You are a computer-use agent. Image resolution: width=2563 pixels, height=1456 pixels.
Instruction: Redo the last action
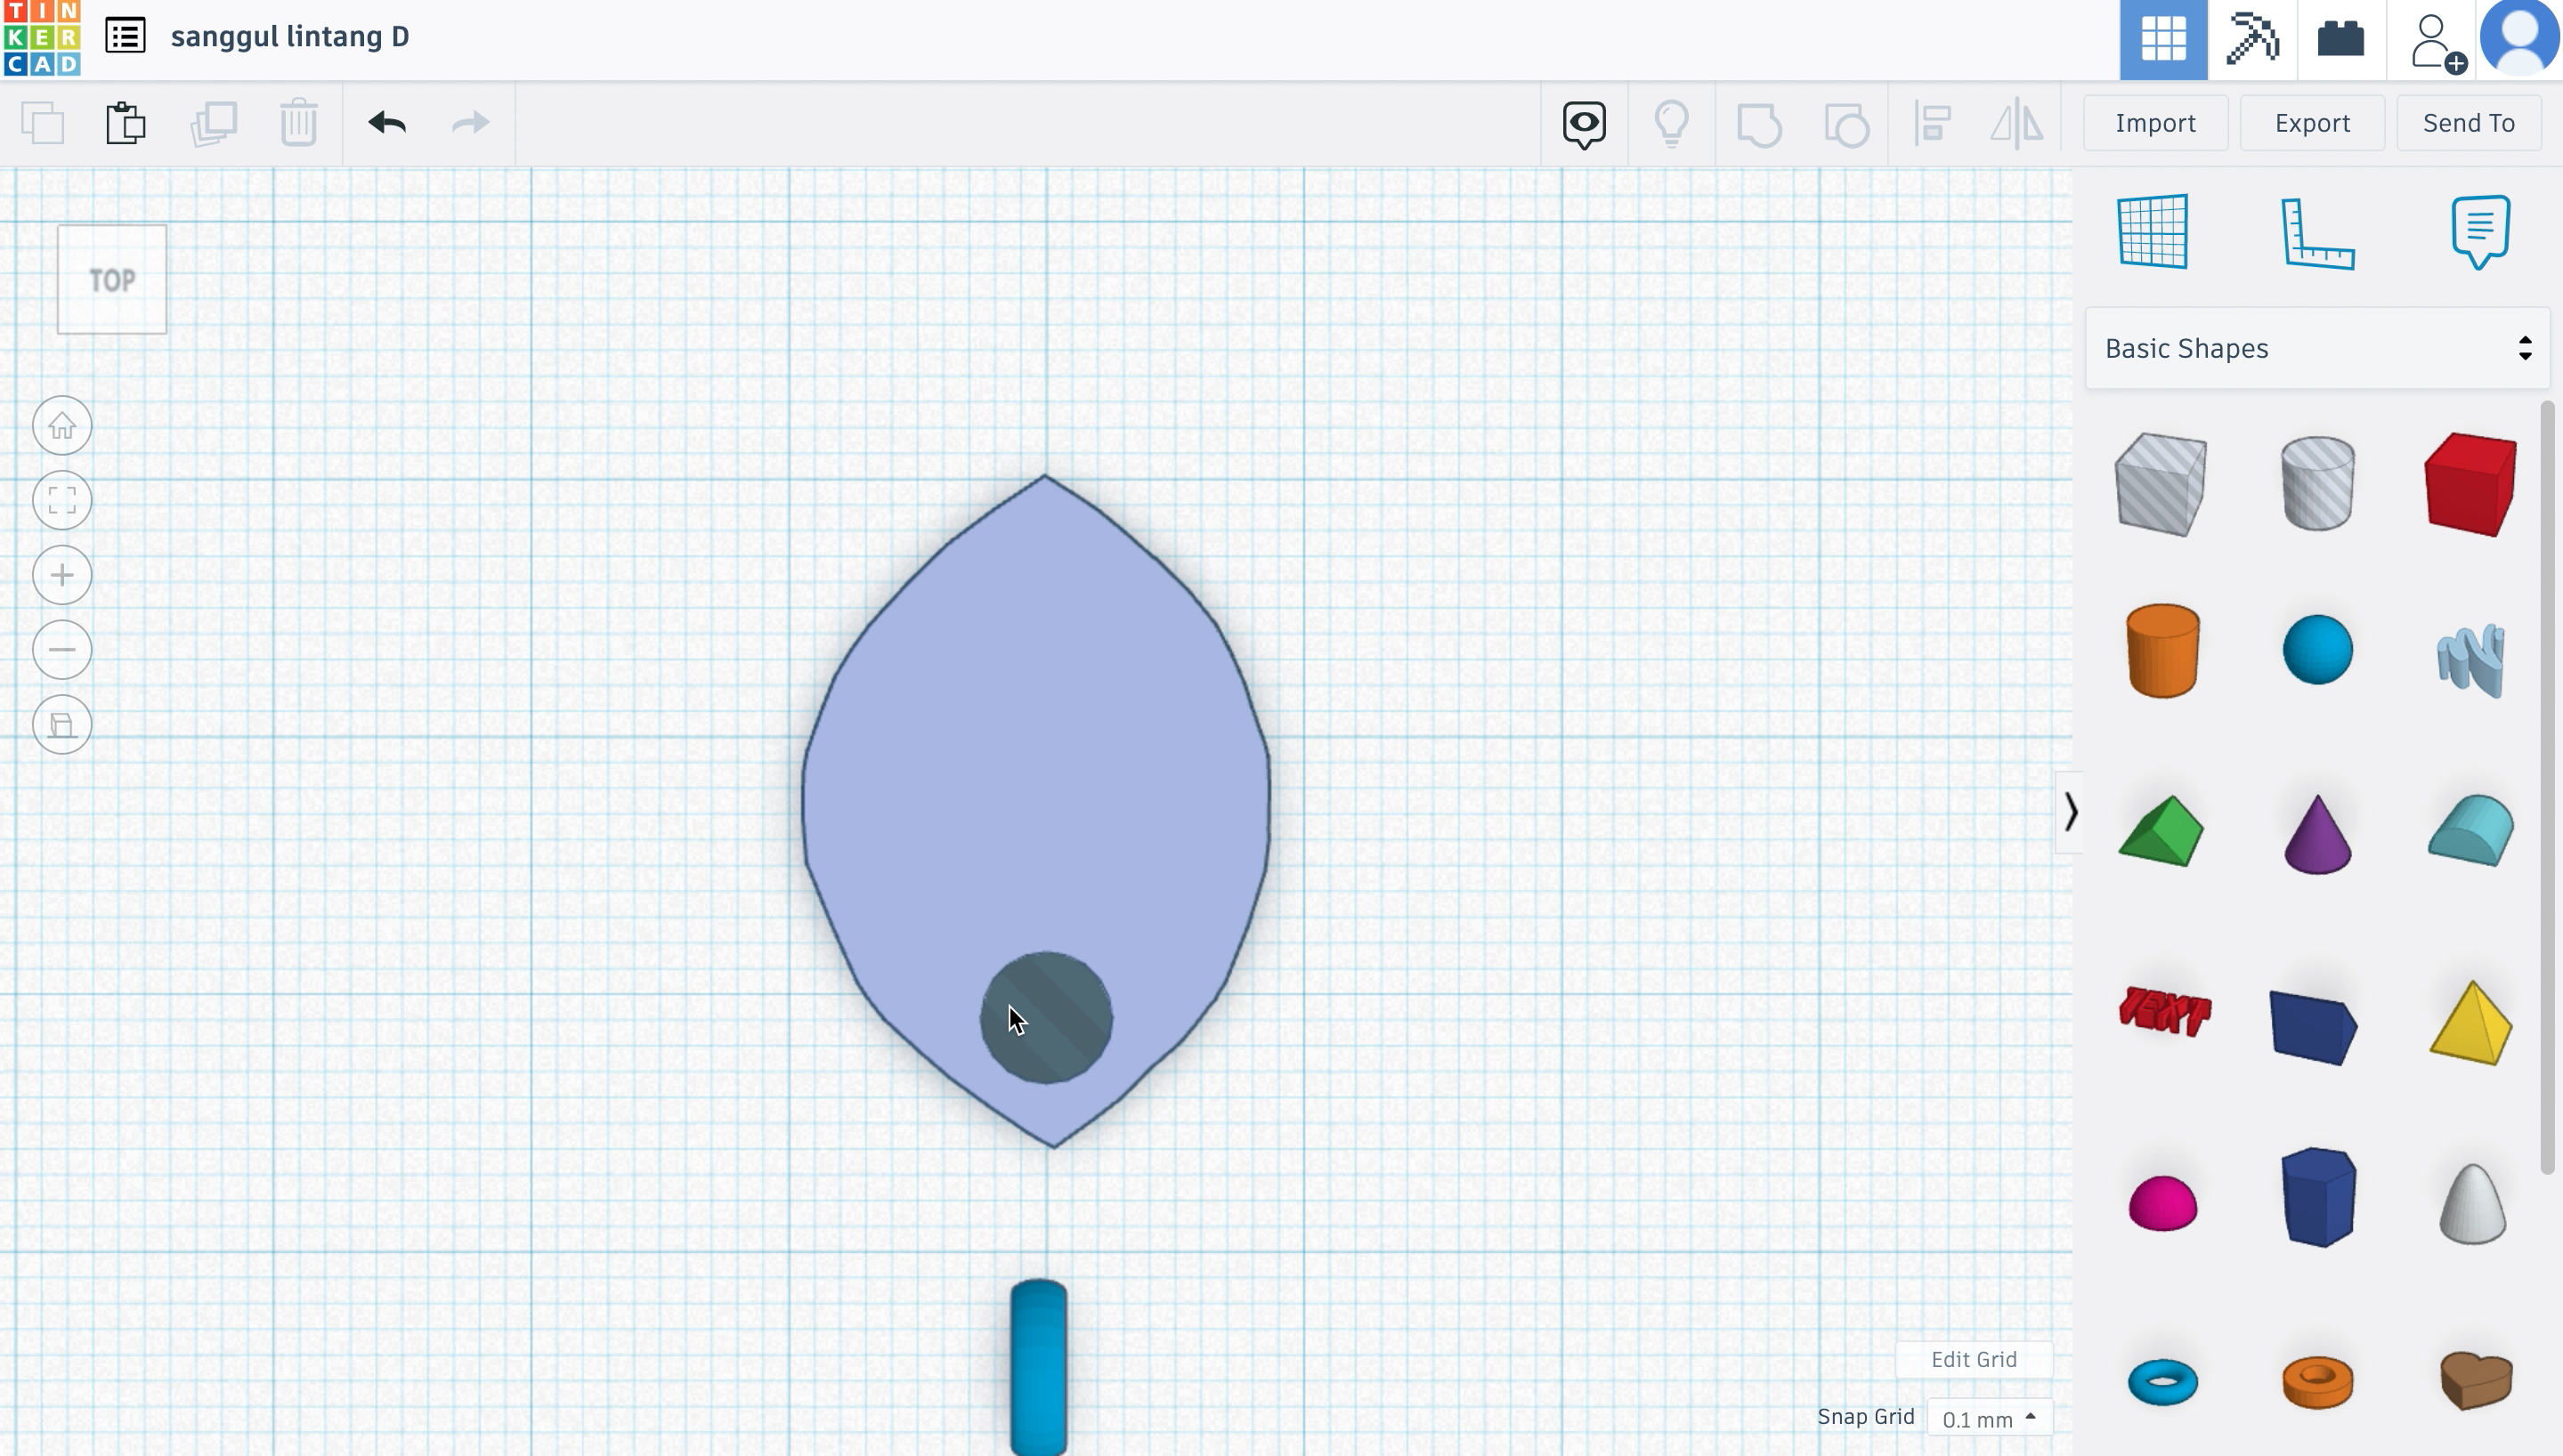pyautogui.click(x=470, y=123)
